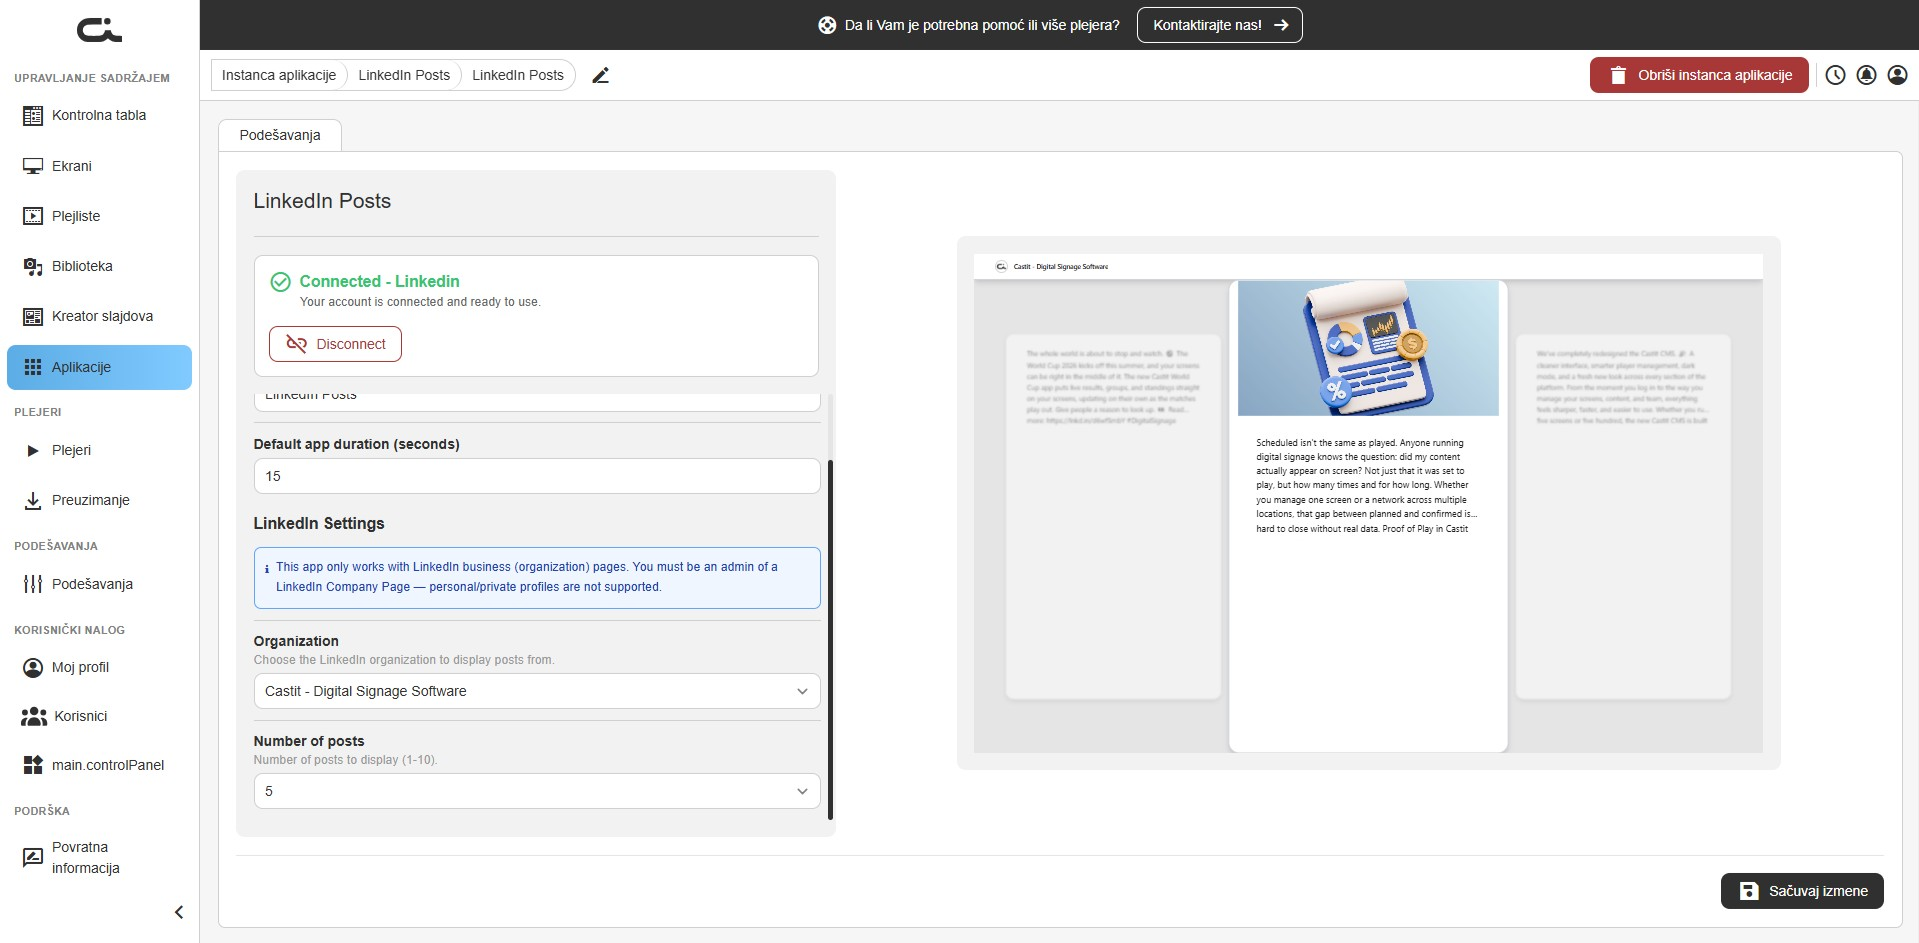Viewport: 1919px width, 943px height.
Task: Click the Kontaktirajte nas! button
Action: (x=1219, y=25)
